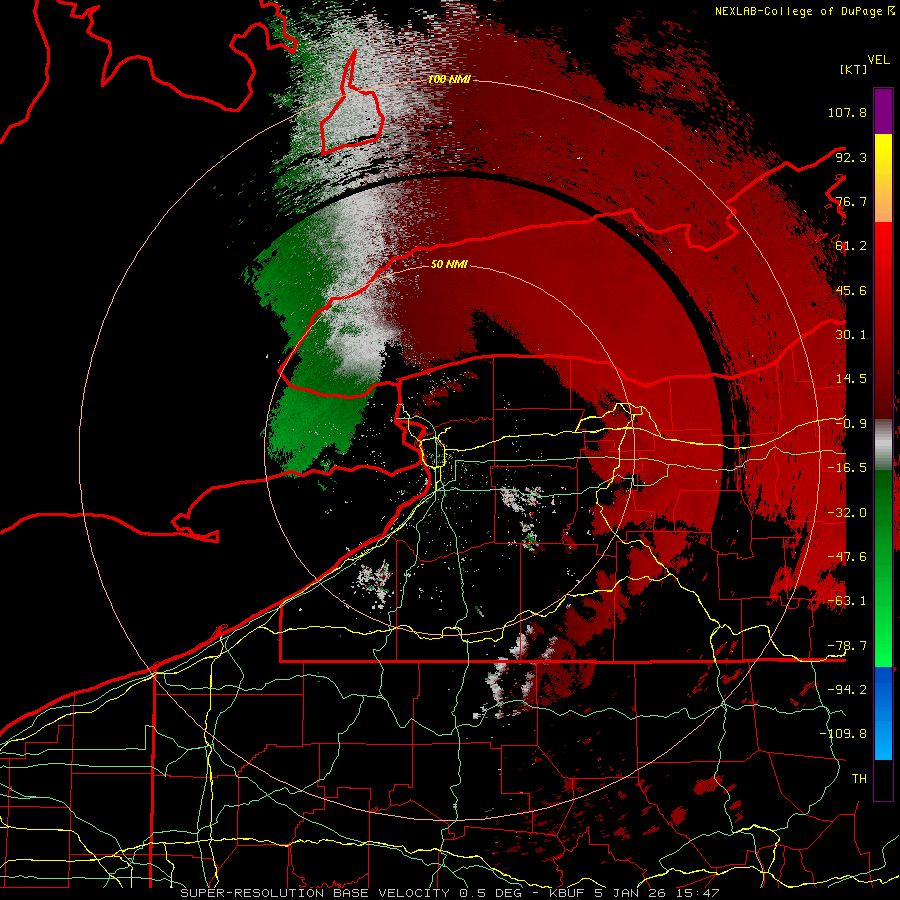Click the 50 NMI range ring label
The width and height of the screenshot is (900, 900).
pyautogui.click(x=449, y=264)
